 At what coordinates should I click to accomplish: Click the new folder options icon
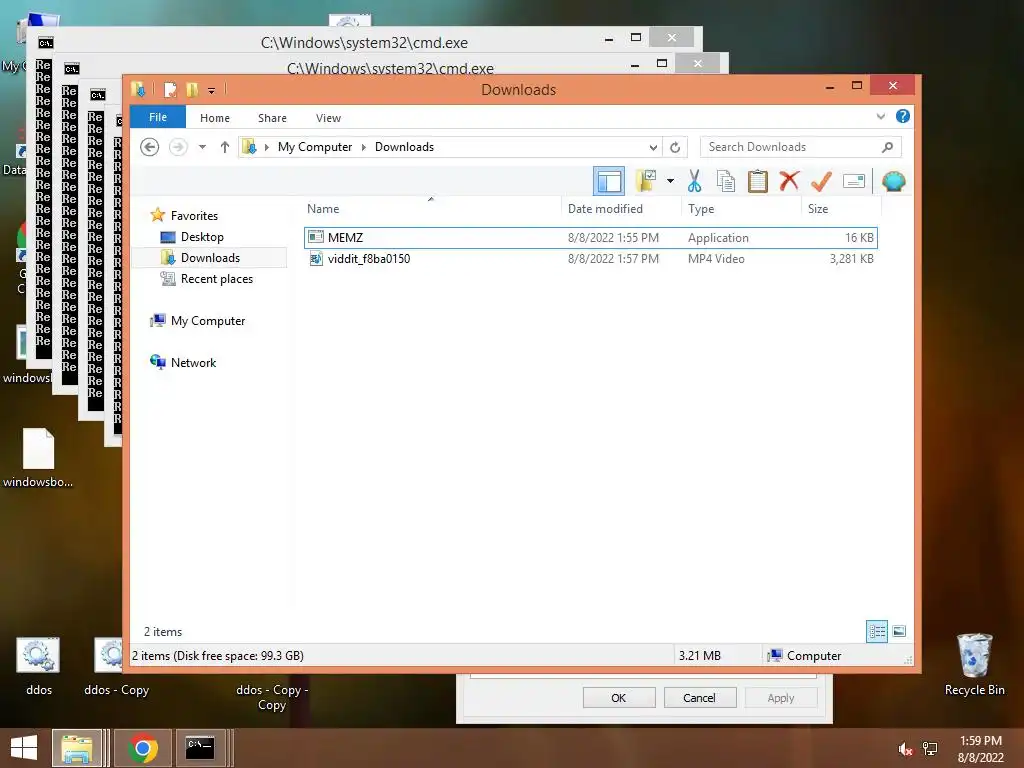[x=646, y=181]
